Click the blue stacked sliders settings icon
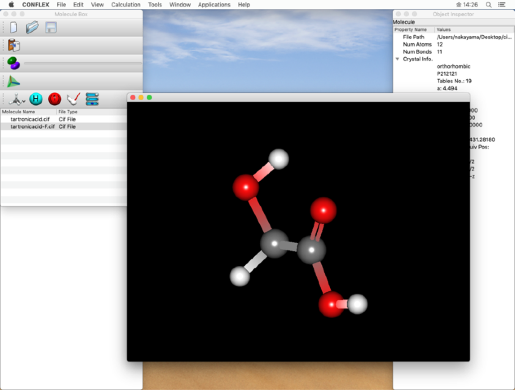Image resolution: width=515 pixels, height=390 pixels. click(x=92, y=99)
